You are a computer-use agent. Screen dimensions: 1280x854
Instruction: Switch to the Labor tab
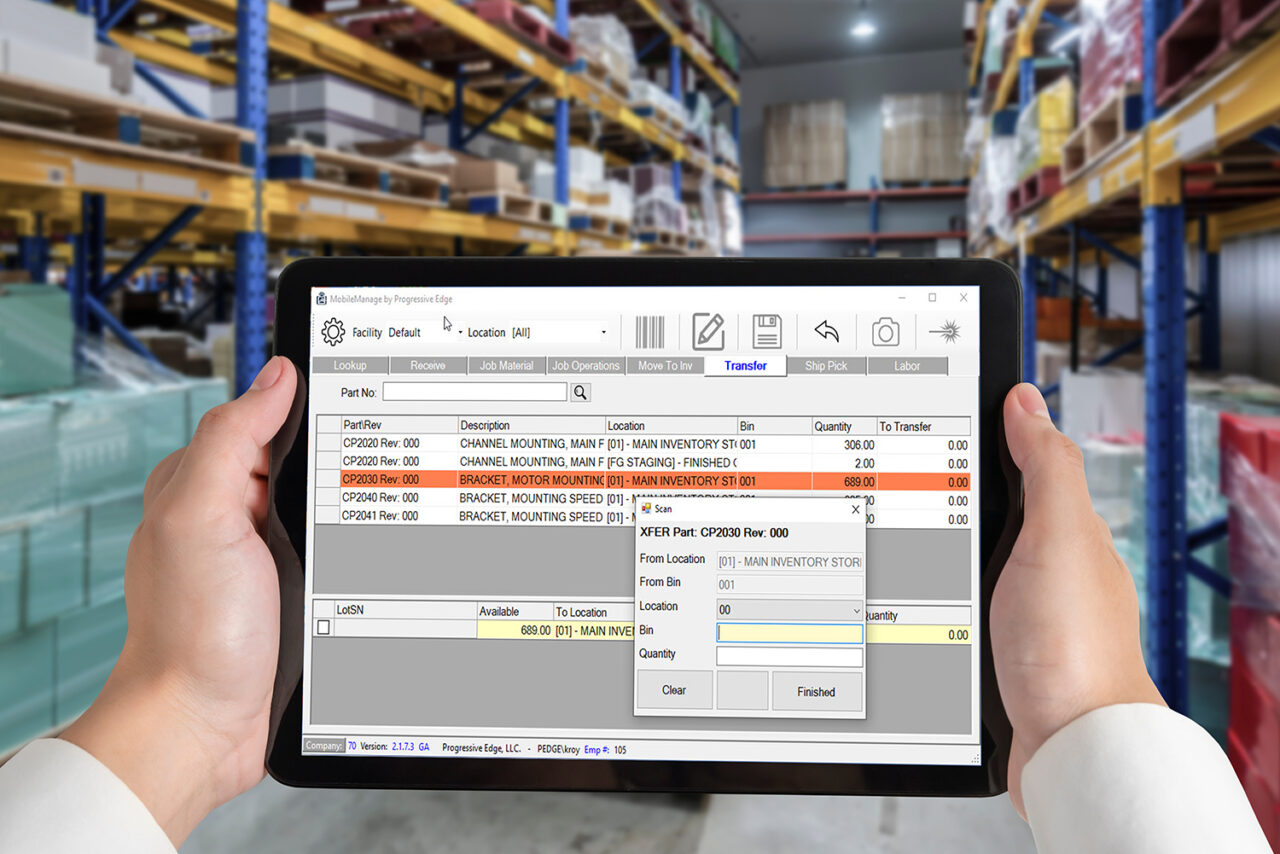(907, 366)
